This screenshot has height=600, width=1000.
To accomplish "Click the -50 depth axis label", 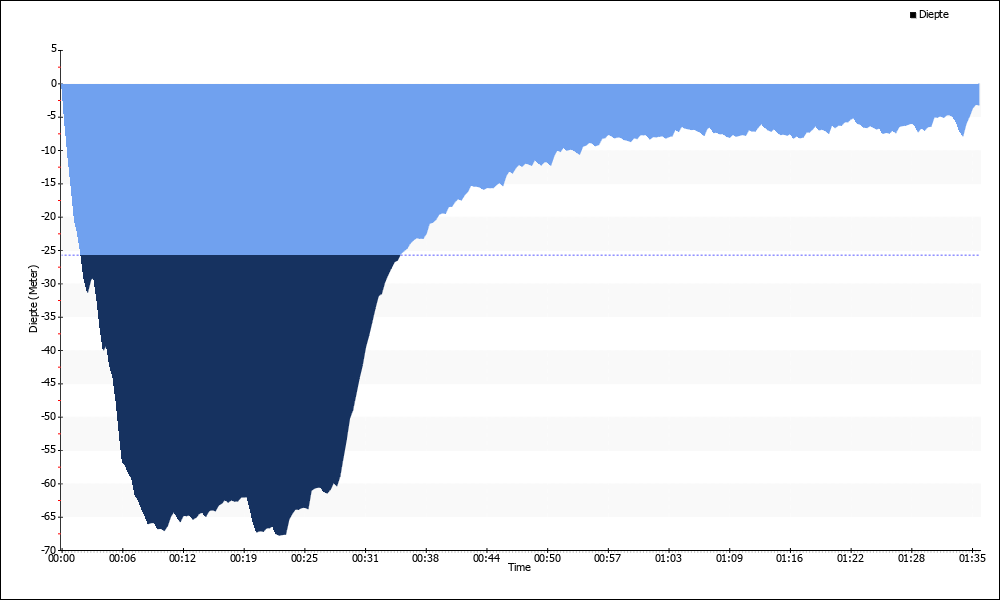I will tap(49, 416).
